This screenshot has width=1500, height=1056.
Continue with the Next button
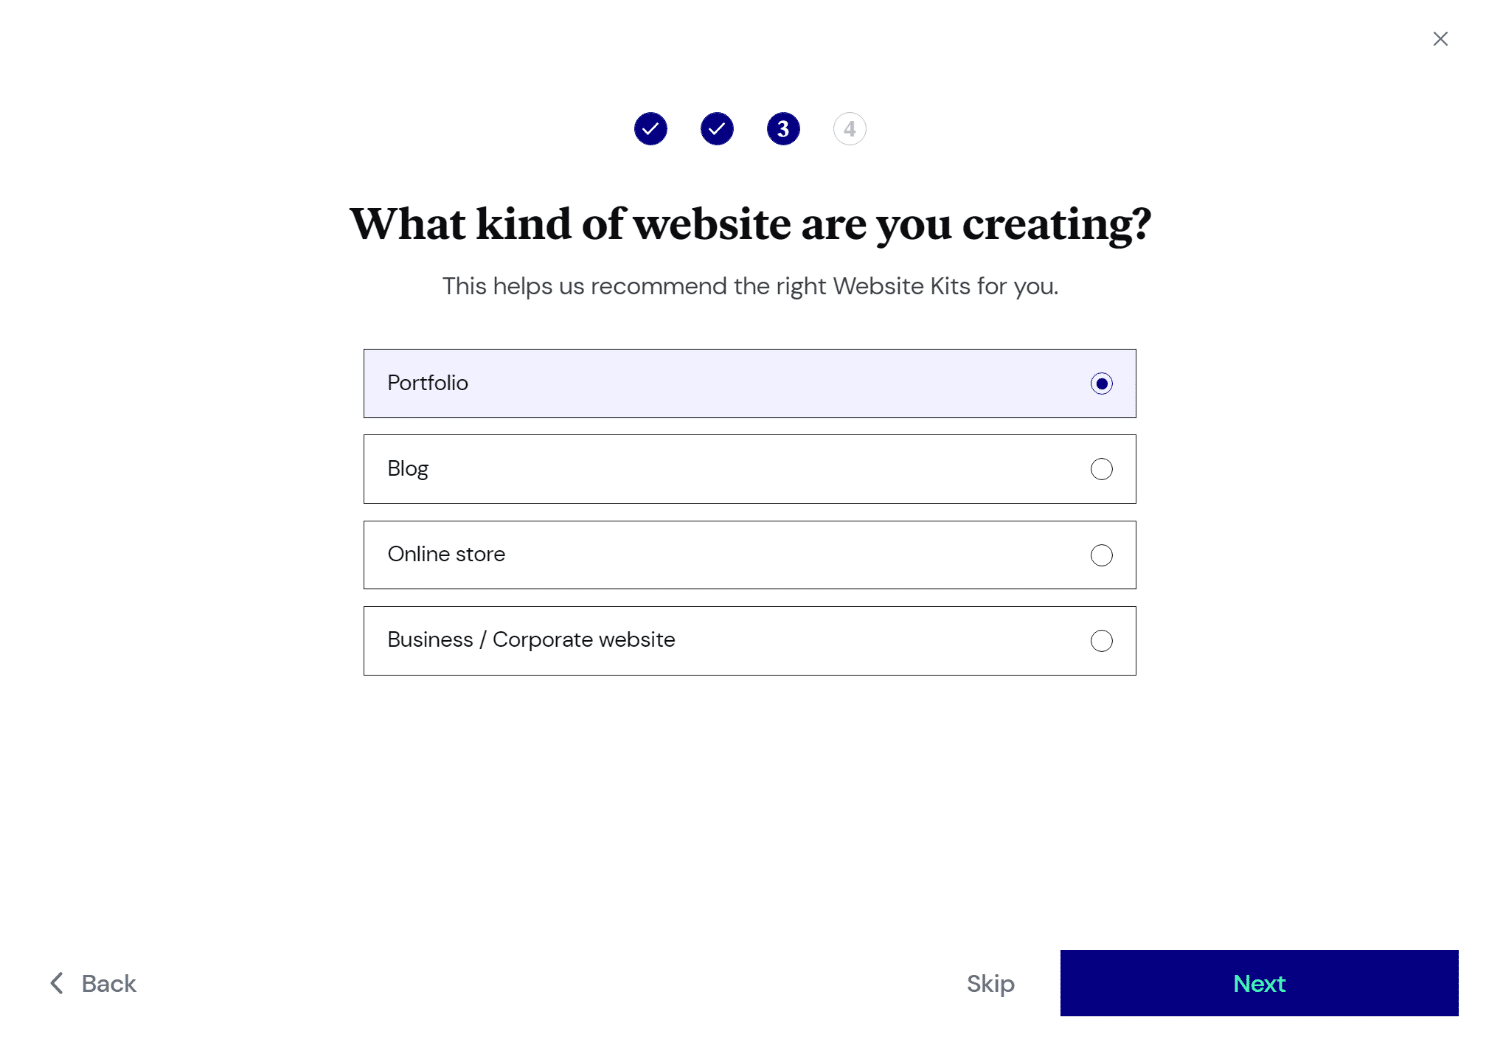pyautogui.click(x=1259, y=983)
